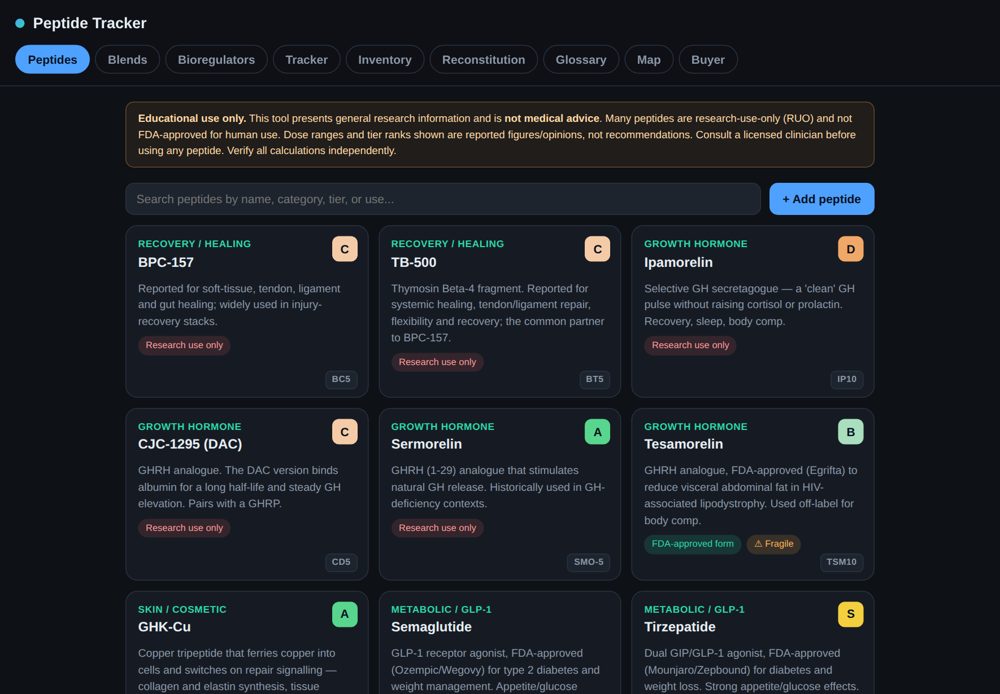Click tier B badge on Tesamorelin card
This screenshot has height=694, width=1000.
click(851, 432)
